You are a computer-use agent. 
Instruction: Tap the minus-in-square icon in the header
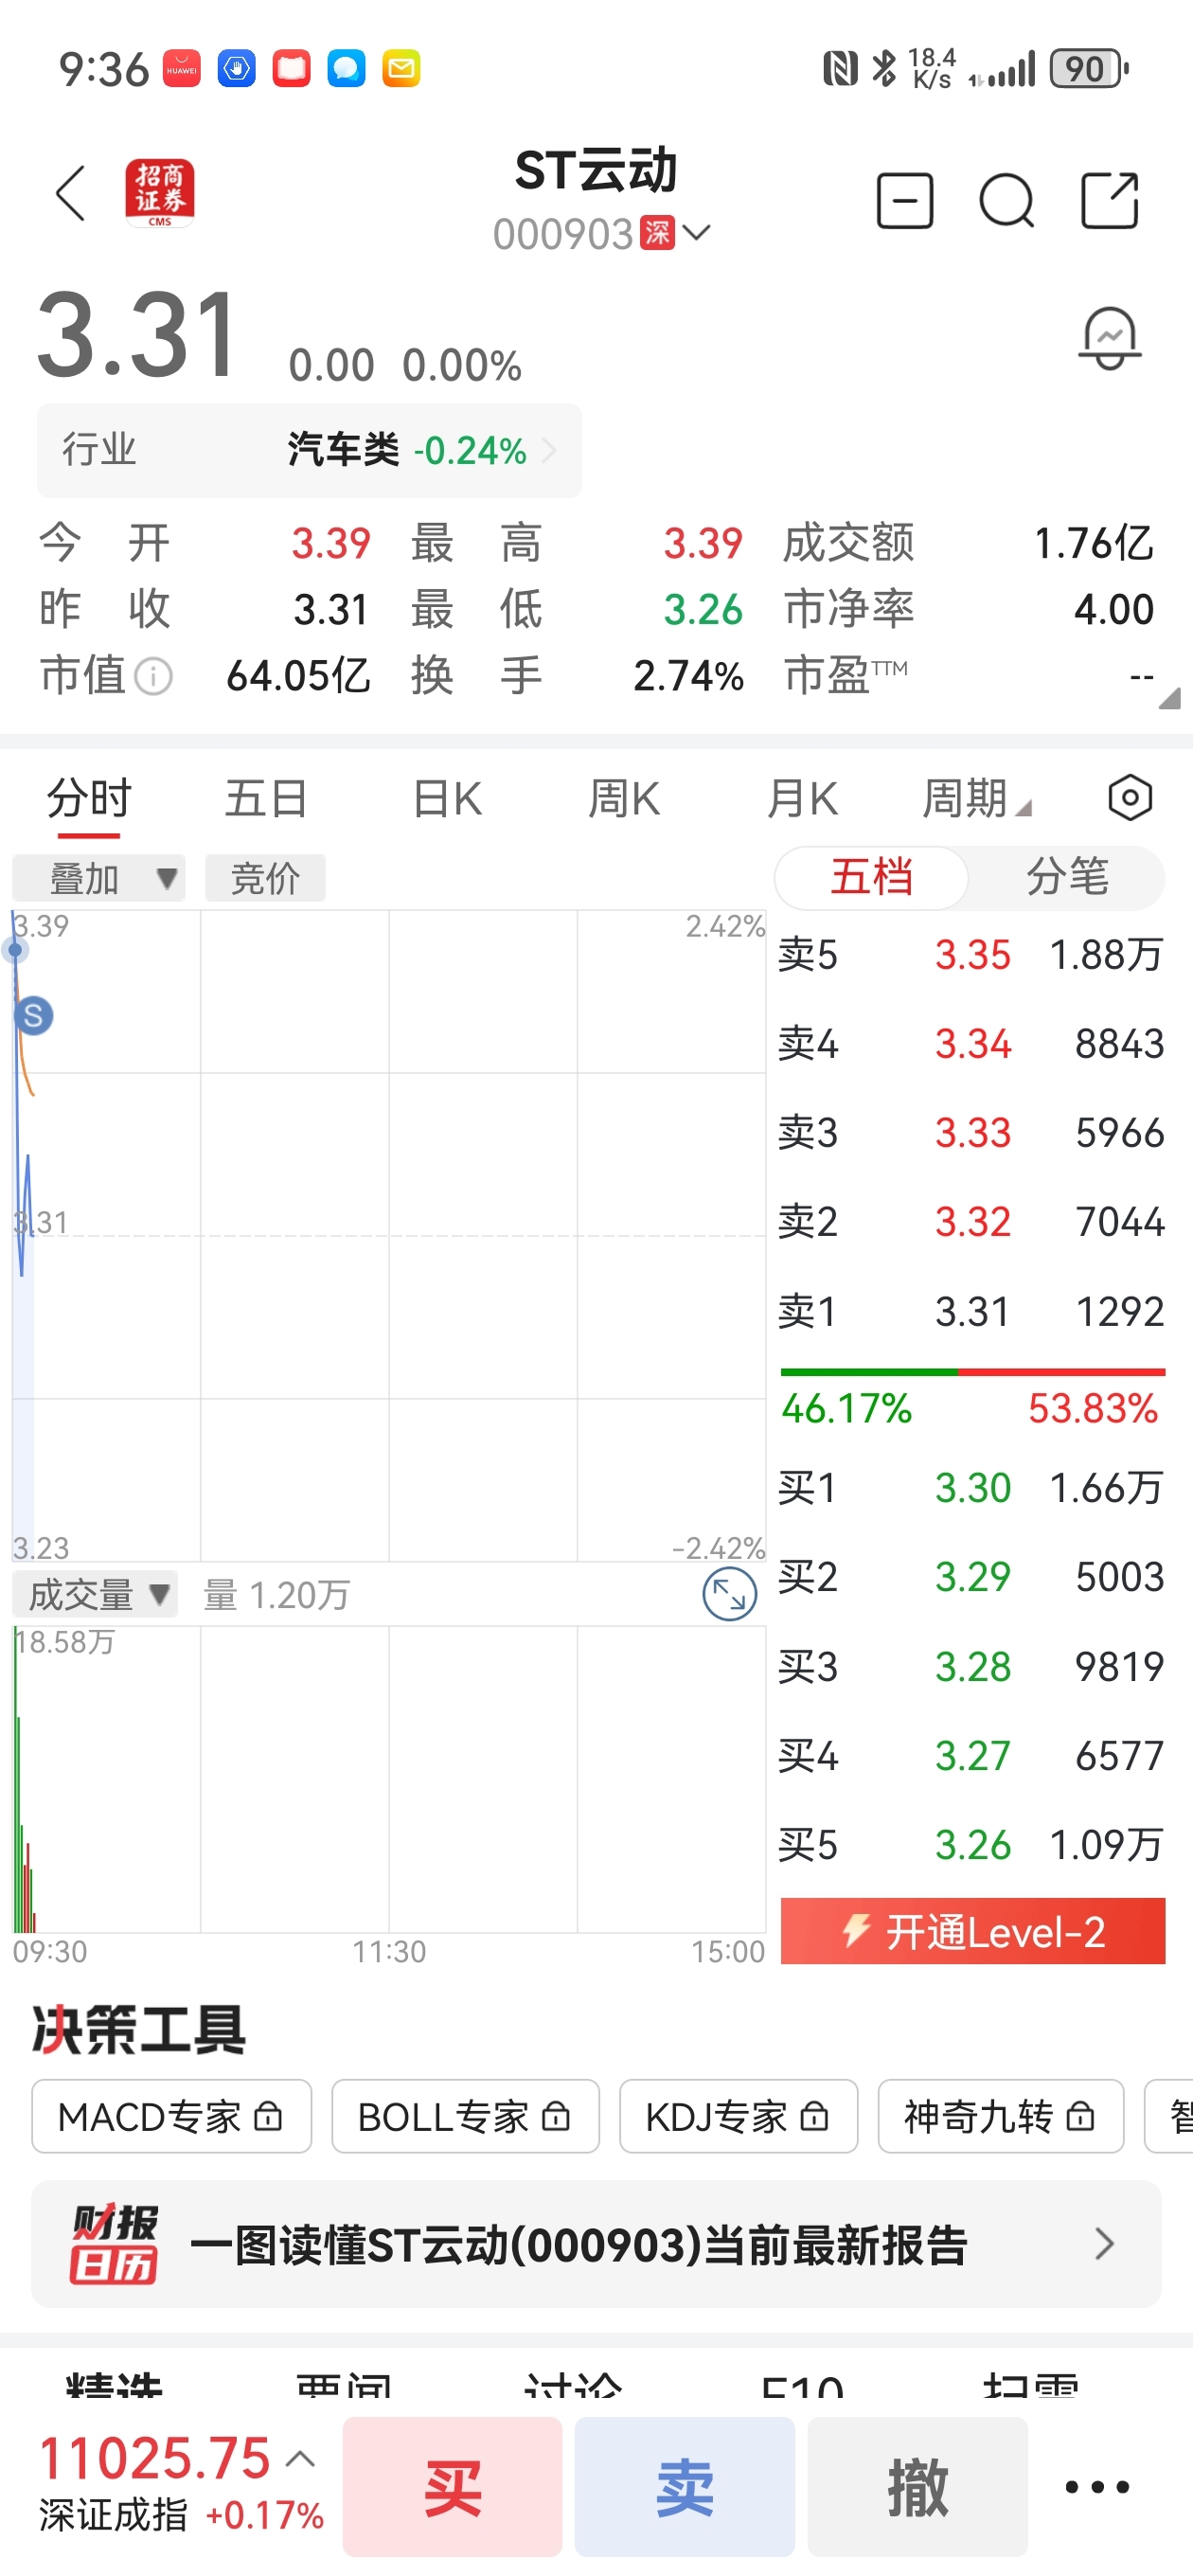(x=905, y=201)
